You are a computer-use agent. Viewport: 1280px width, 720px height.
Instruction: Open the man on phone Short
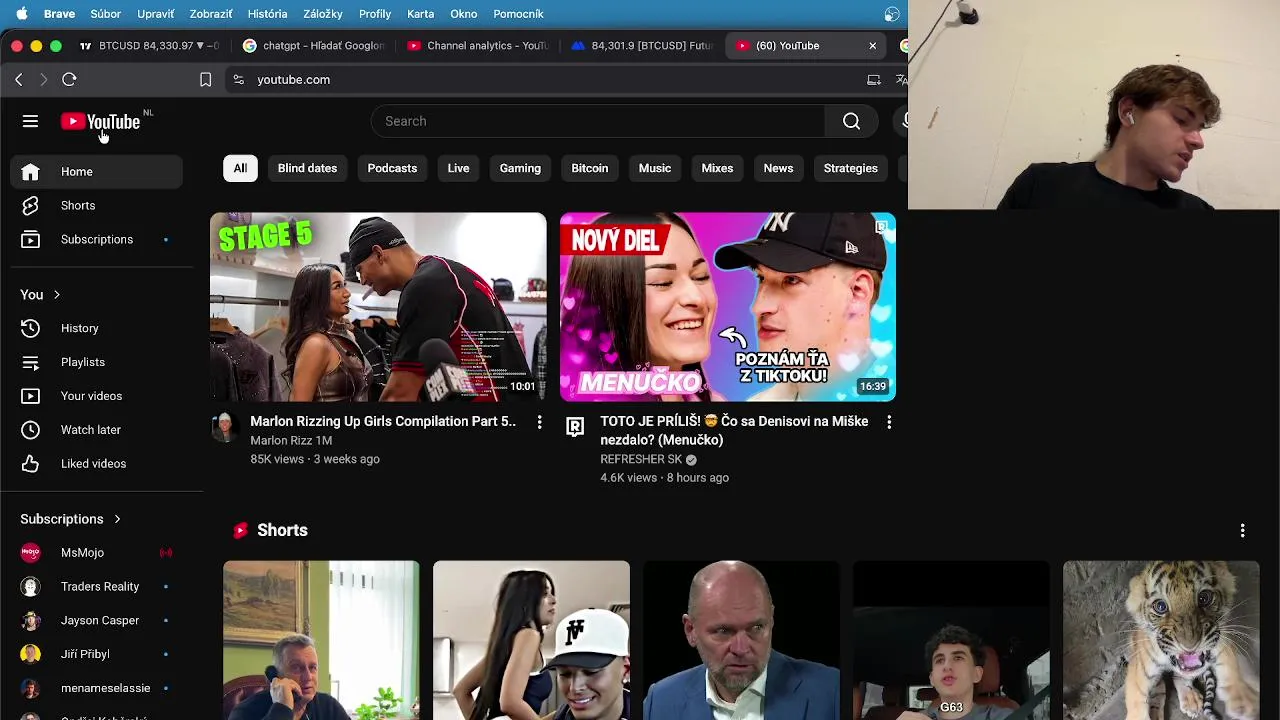pyautogui.click(x=321, y=640)
